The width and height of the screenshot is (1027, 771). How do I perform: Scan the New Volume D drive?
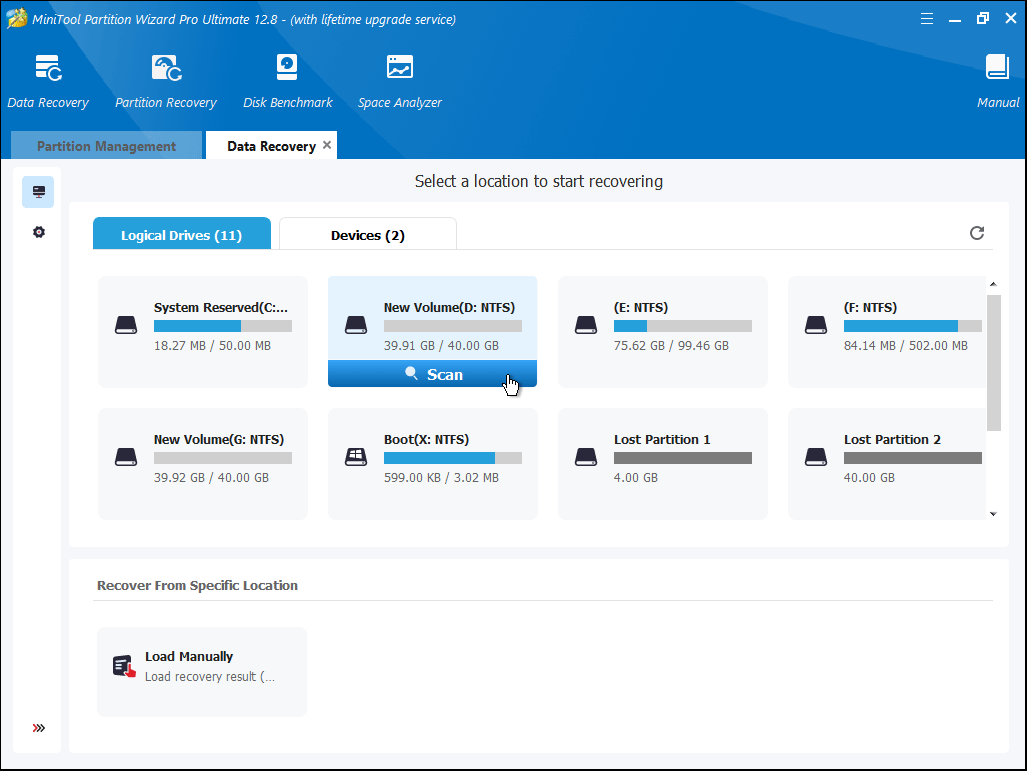[x=432, y=373]
